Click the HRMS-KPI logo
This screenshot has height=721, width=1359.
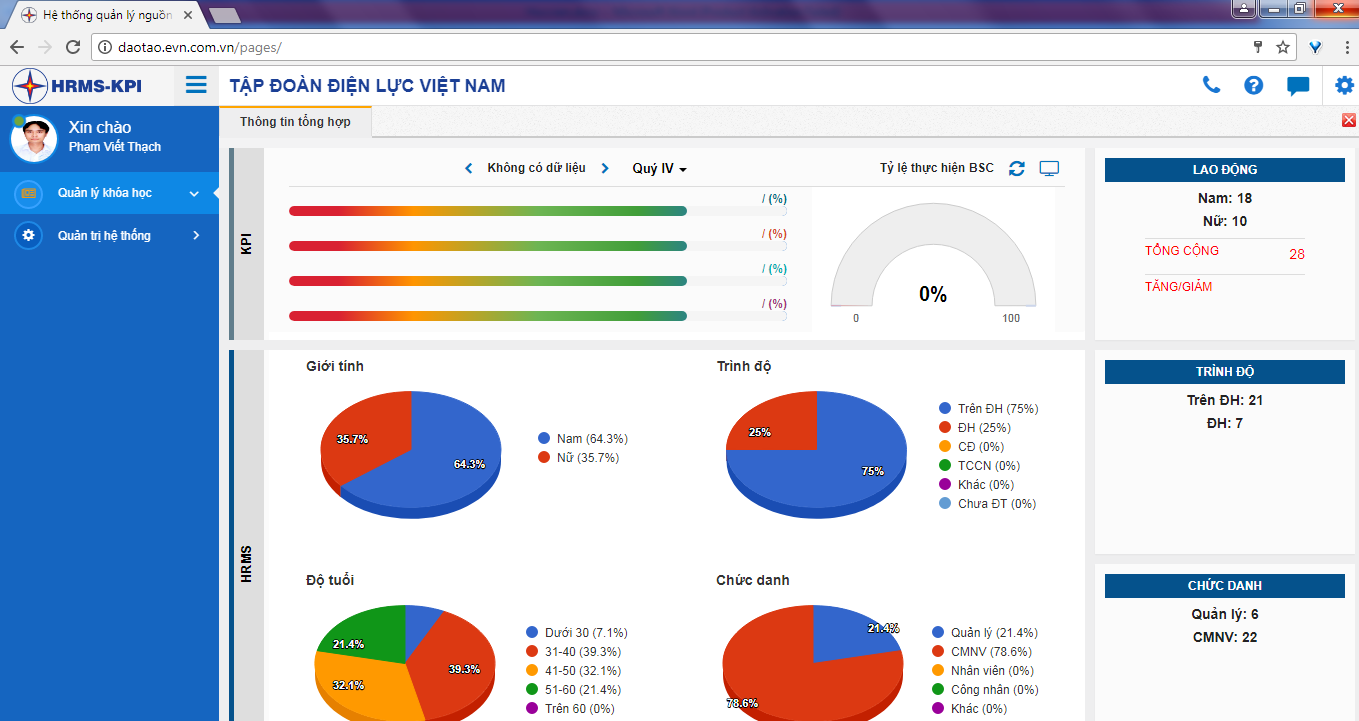(x=77, y=86)
